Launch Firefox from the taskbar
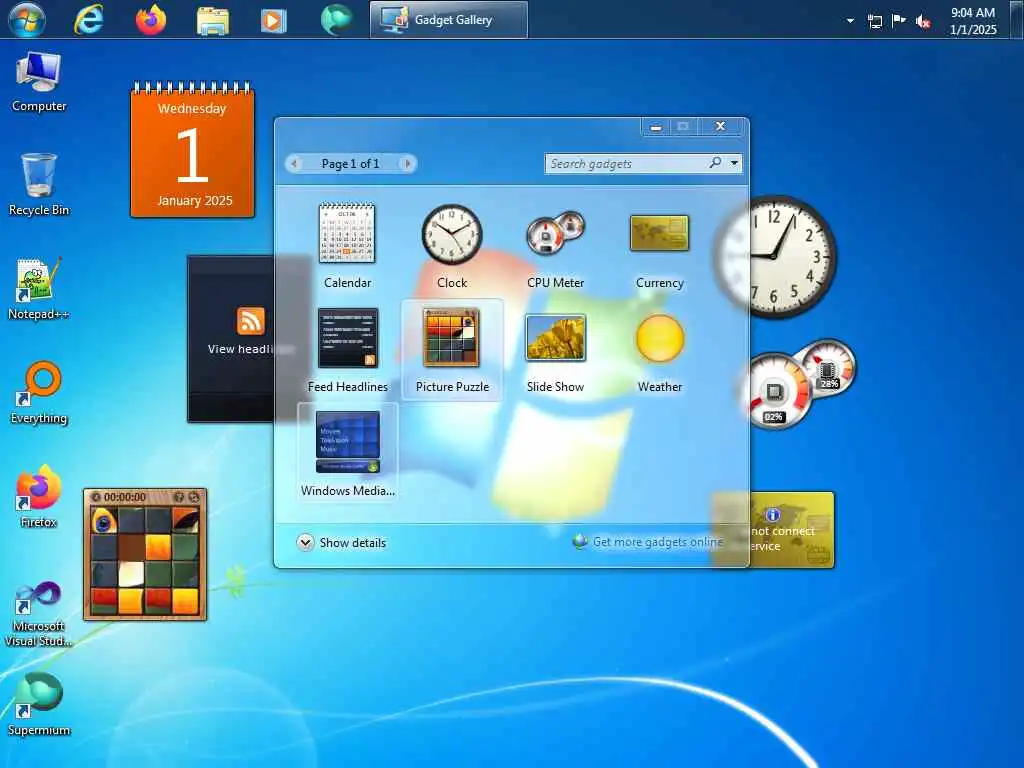1024x768 pixels. coord(151,19)
